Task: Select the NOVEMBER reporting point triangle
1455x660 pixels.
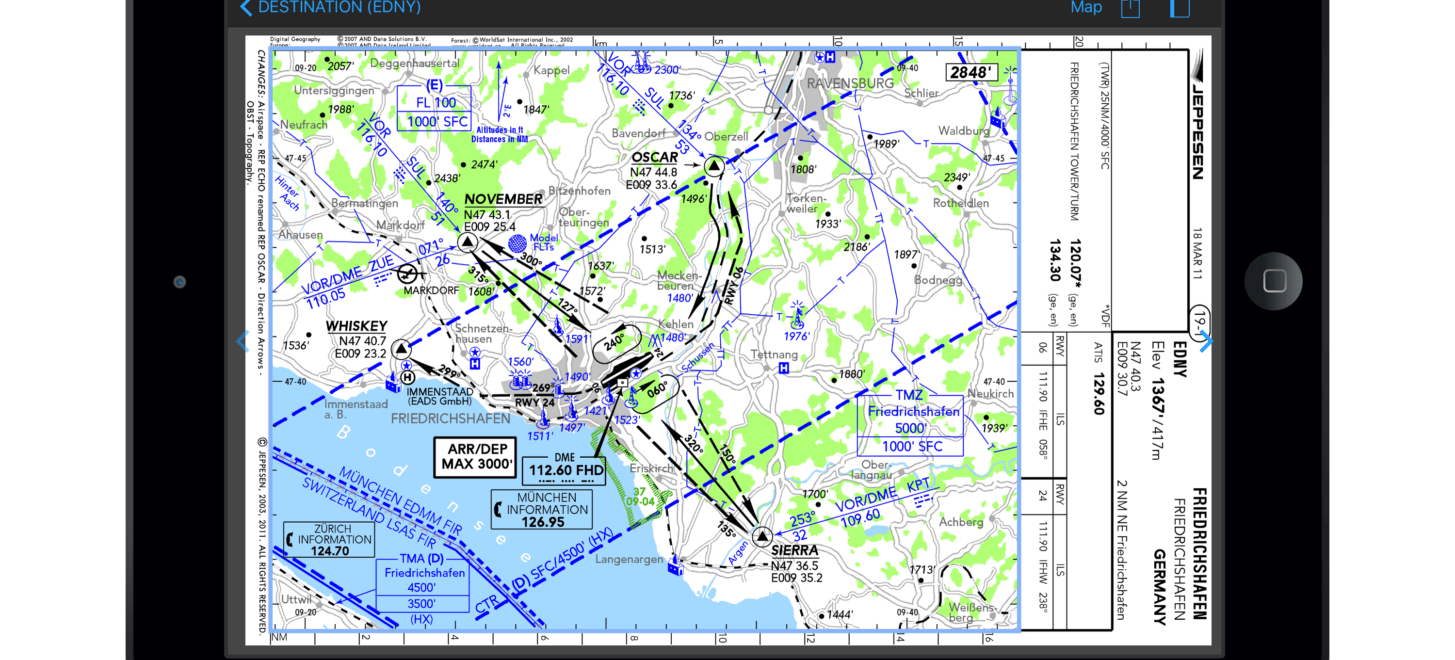Action: click(468, 242)
